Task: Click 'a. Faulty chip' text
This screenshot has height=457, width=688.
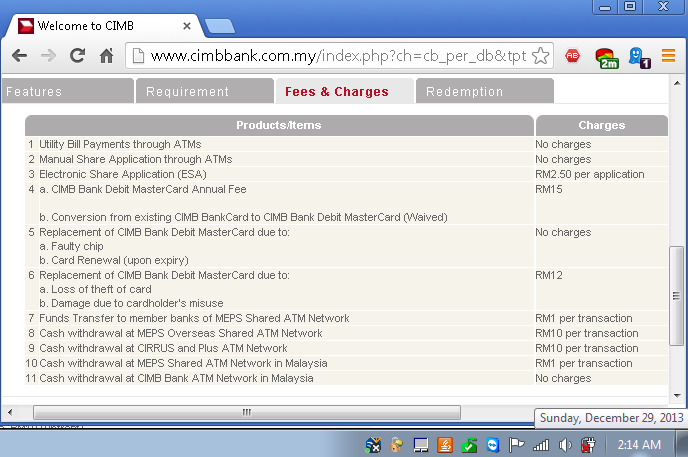Action: pyautogui.click(x=72, y=246)
